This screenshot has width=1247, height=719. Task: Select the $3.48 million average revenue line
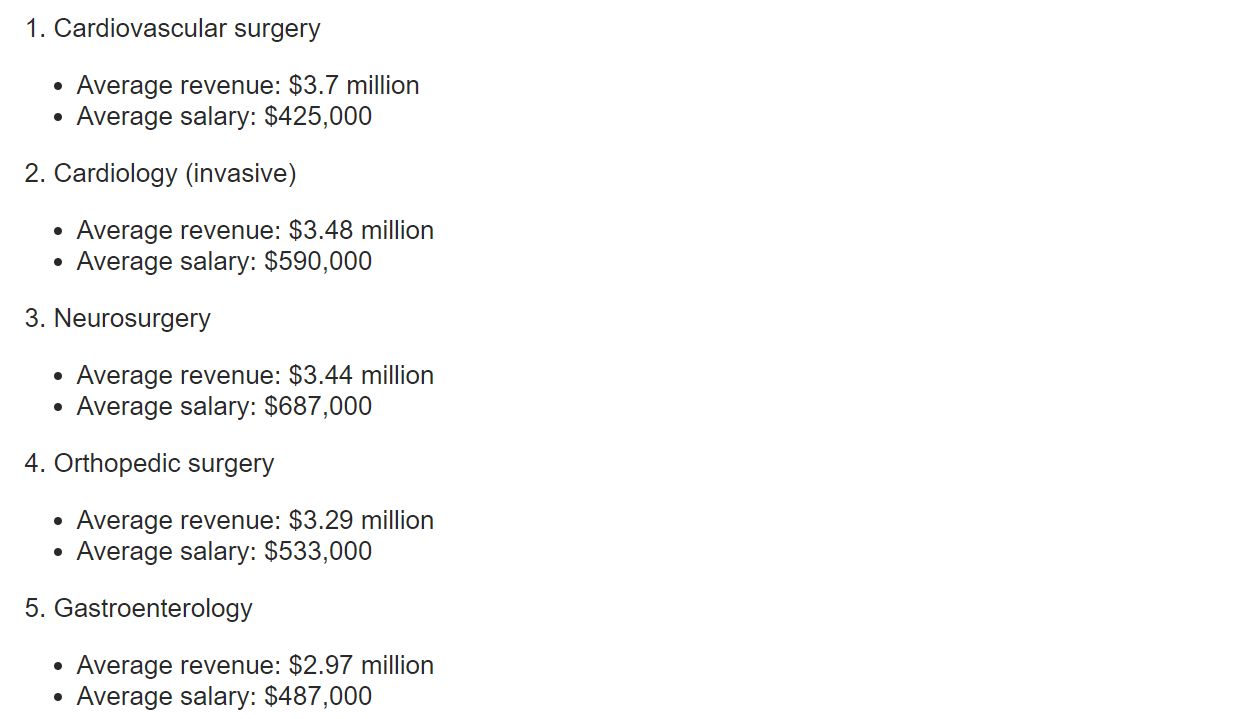255,231
